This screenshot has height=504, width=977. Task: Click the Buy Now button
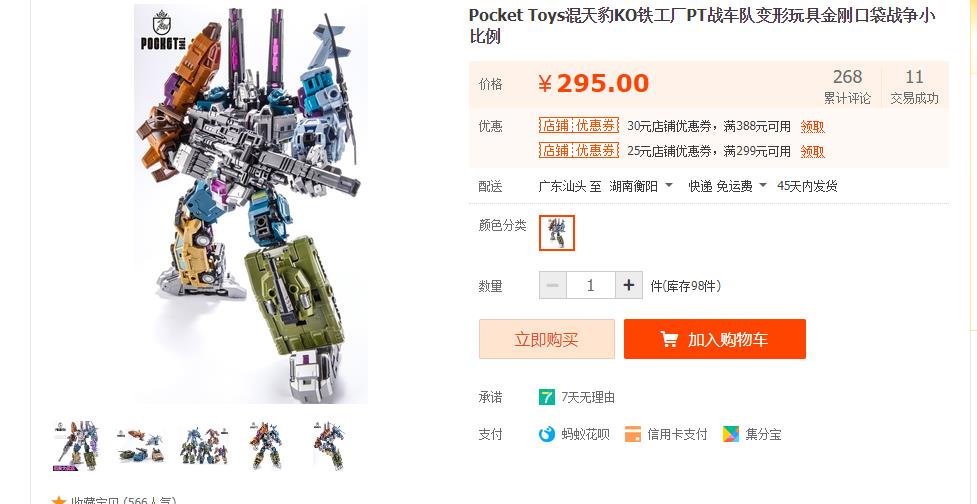pos(546,339)
